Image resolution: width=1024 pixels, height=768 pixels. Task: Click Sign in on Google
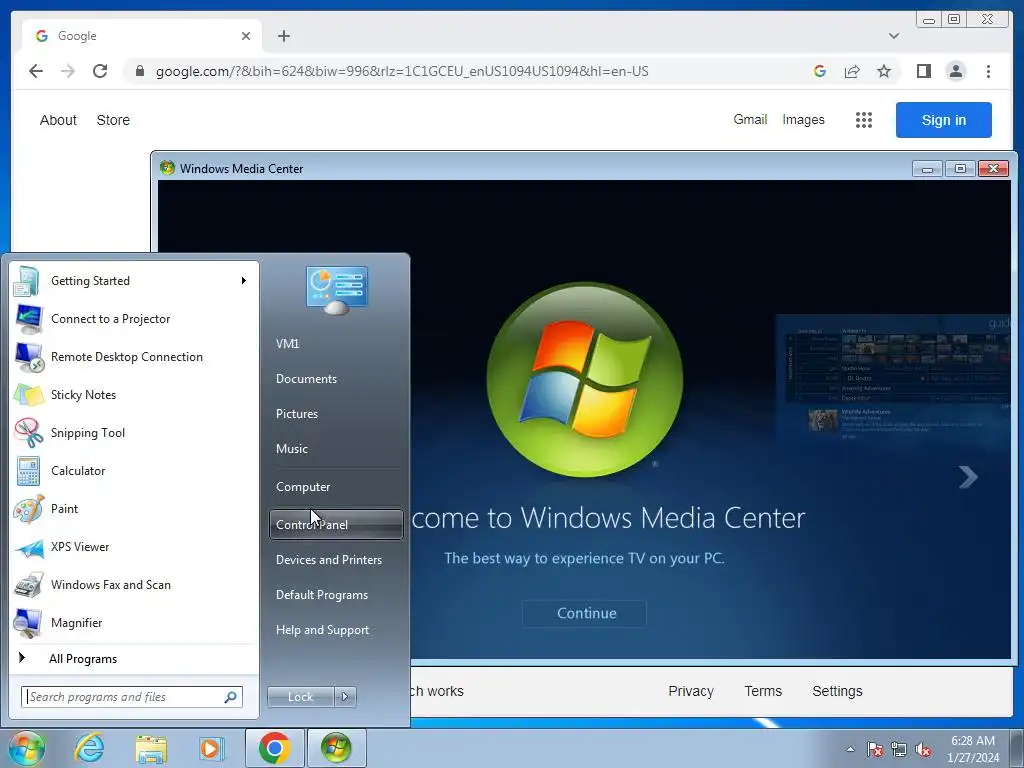944,120
